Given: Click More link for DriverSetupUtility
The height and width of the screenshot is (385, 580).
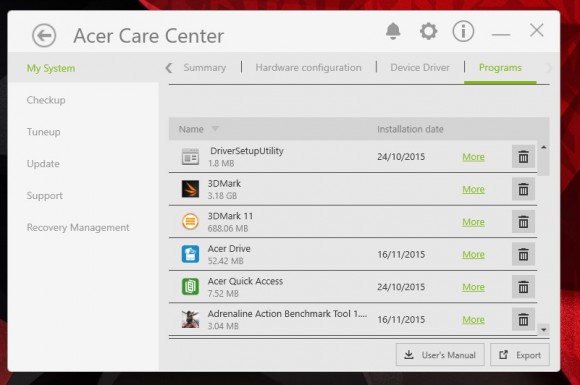Looking at the screenshot, I should [473, 157].
